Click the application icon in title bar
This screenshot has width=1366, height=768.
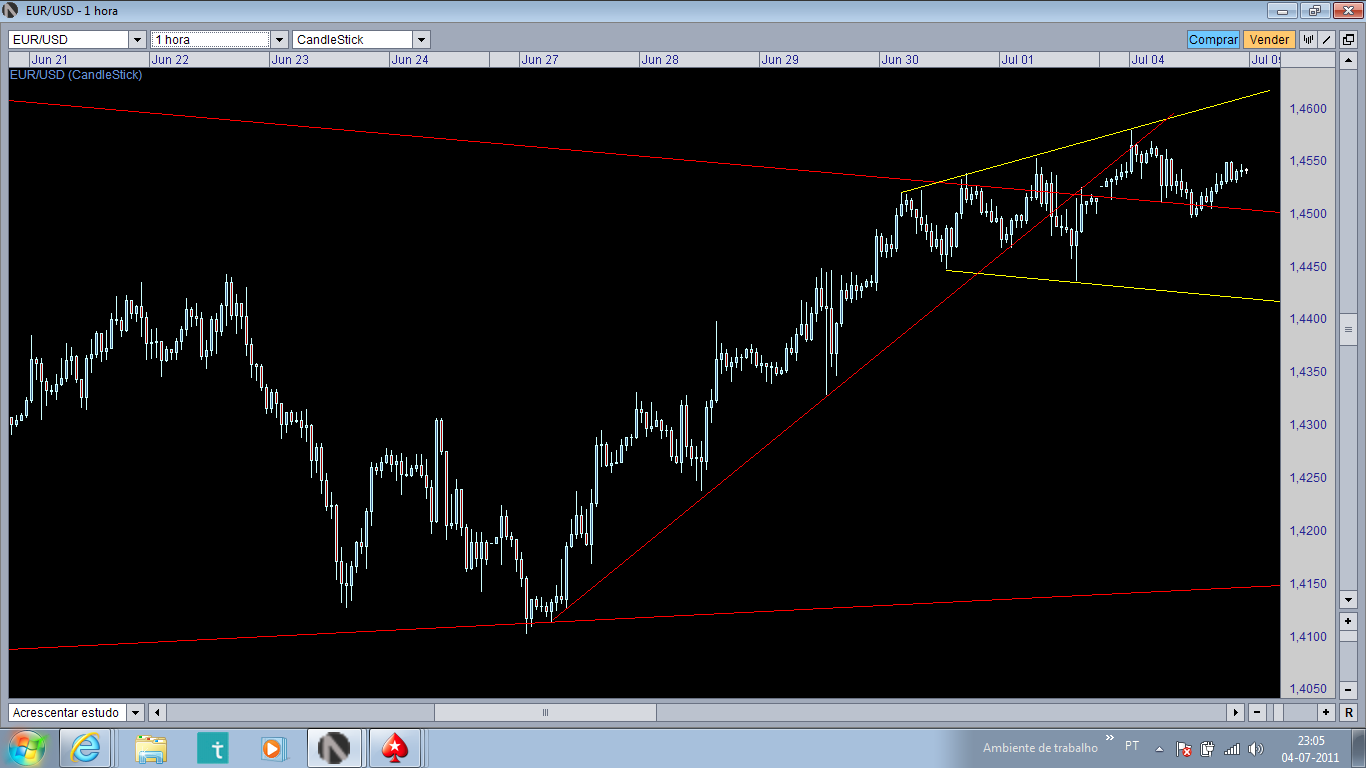[12, 10]
